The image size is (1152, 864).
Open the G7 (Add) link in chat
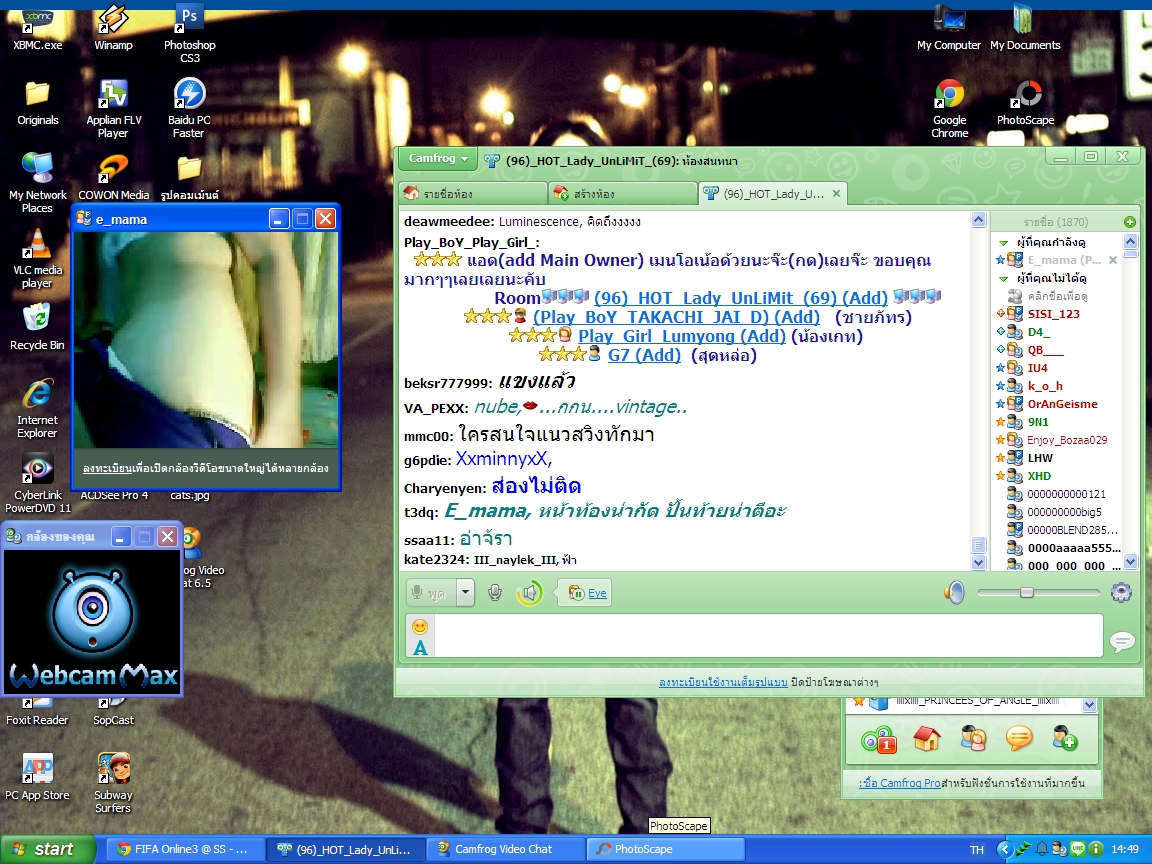(644, 356)
